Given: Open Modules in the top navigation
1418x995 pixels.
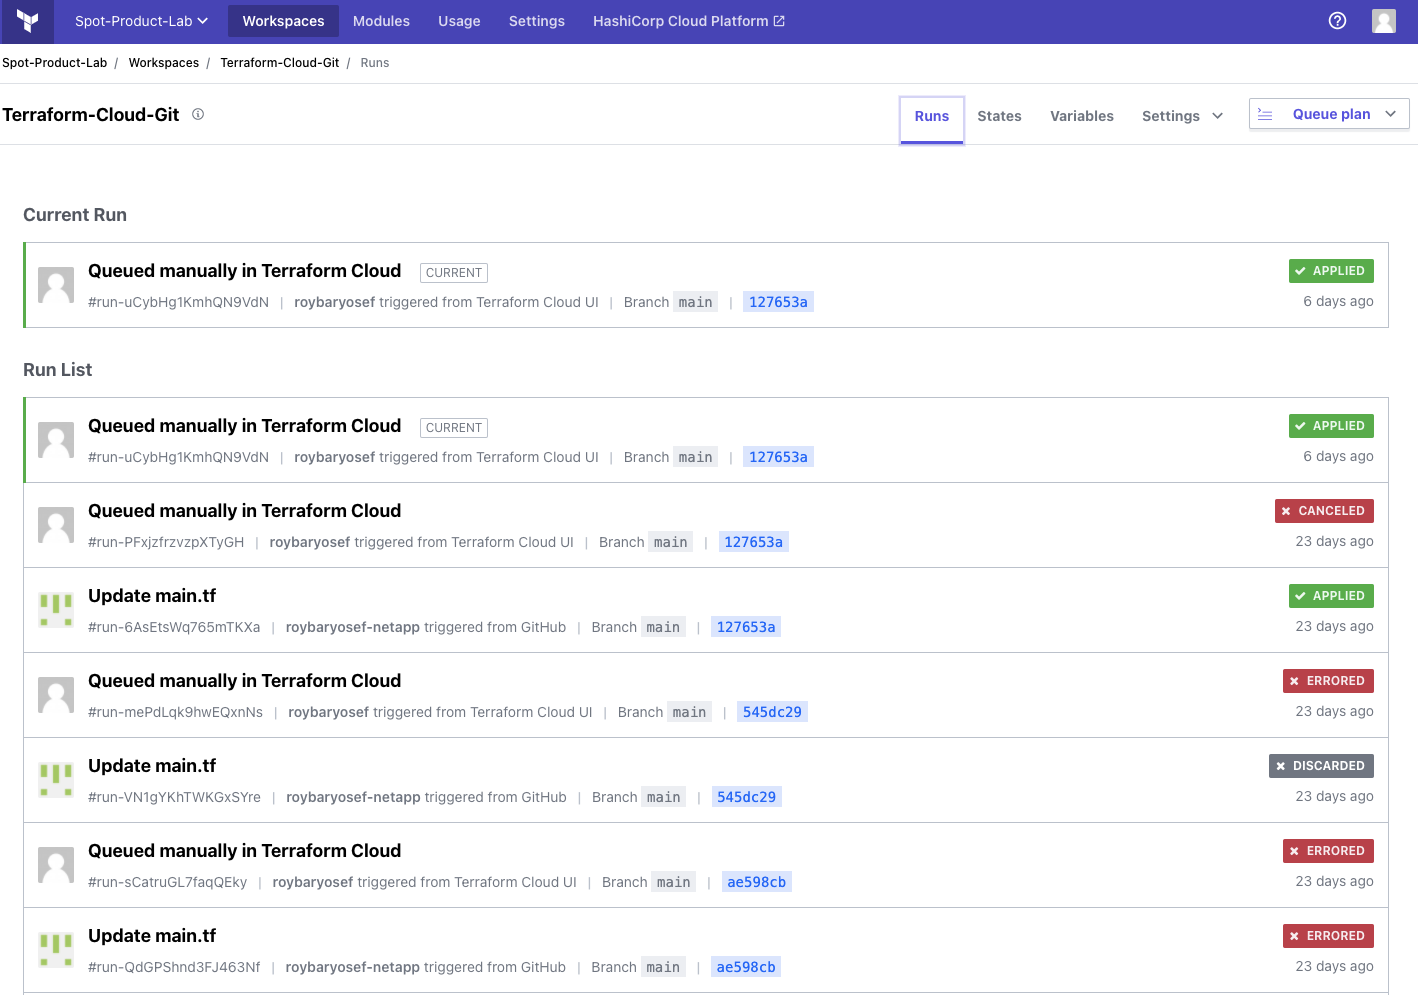Looking at the screenshot, I should (x=381, y=21).
